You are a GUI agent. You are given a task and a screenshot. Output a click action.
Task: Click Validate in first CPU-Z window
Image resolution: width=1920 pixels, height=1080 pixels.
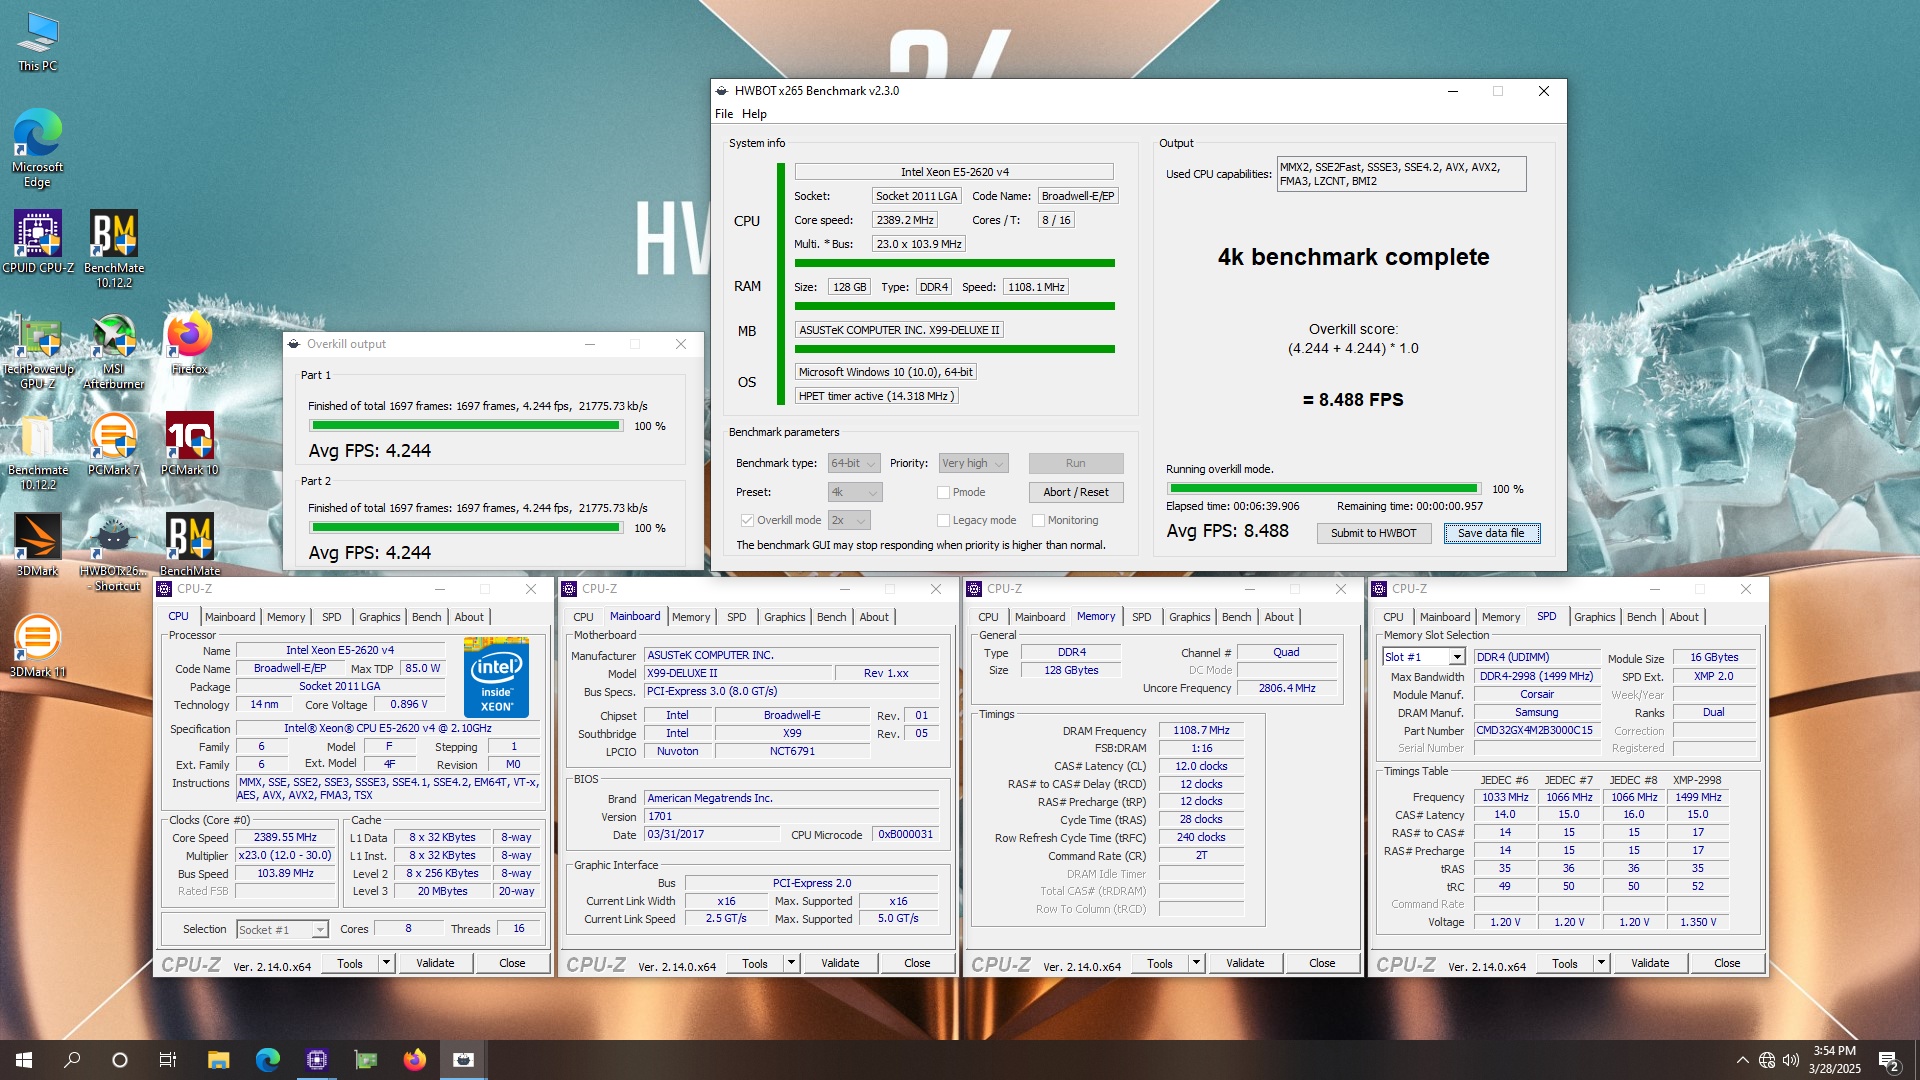click(x=435, y=963)
